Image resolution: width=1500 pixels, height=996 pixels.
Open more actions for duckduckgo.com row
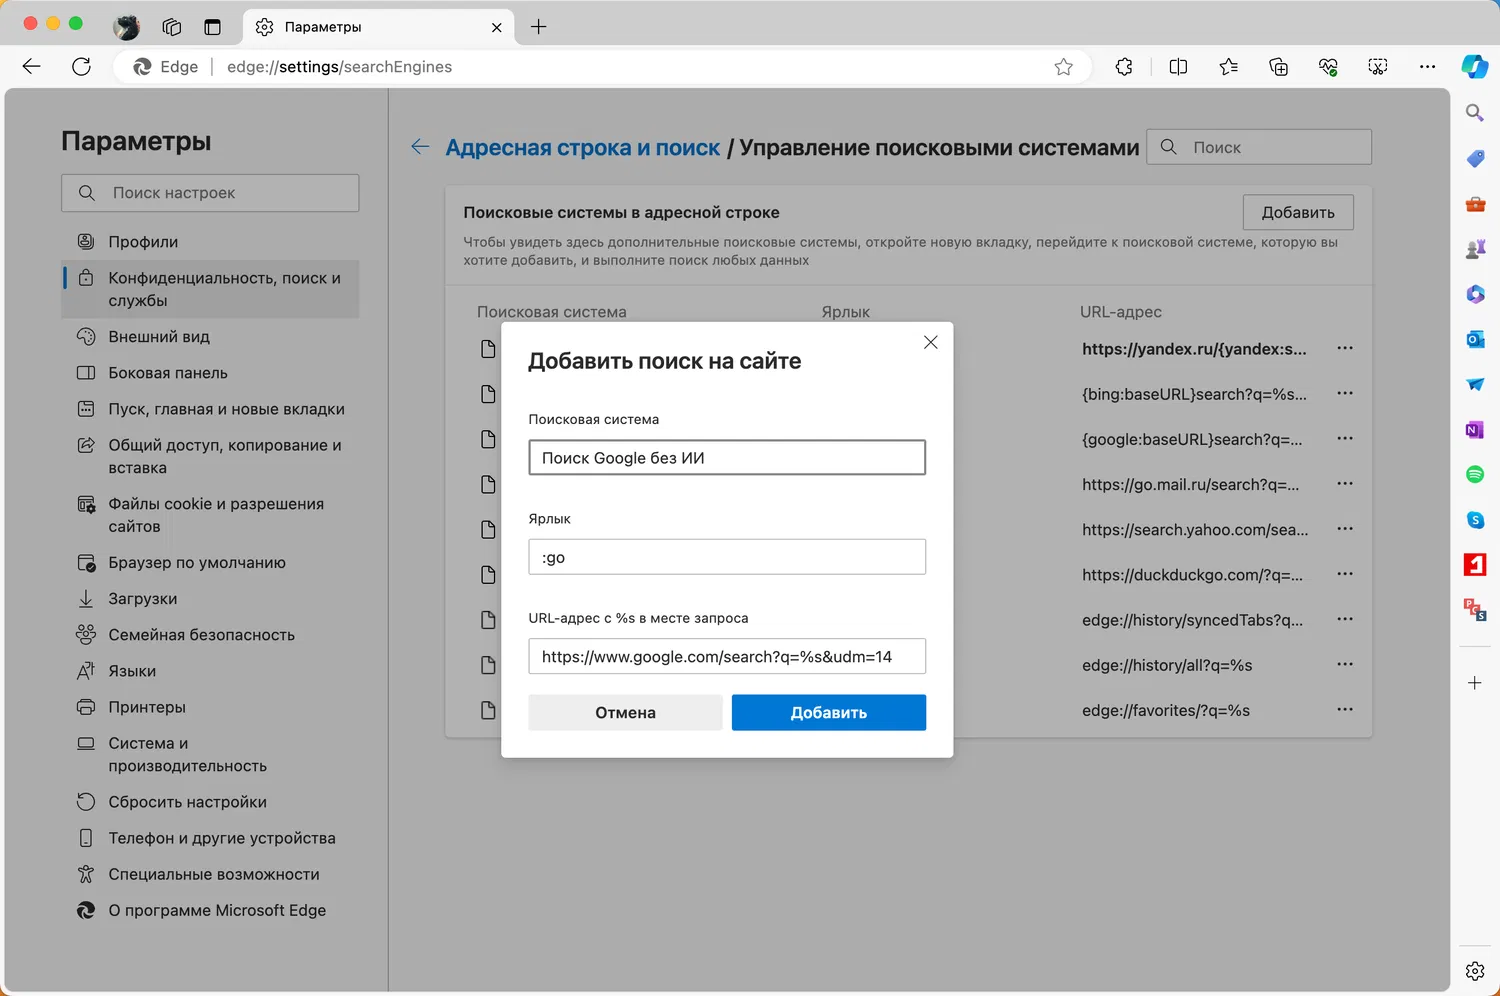click(x=1345, y=574)
